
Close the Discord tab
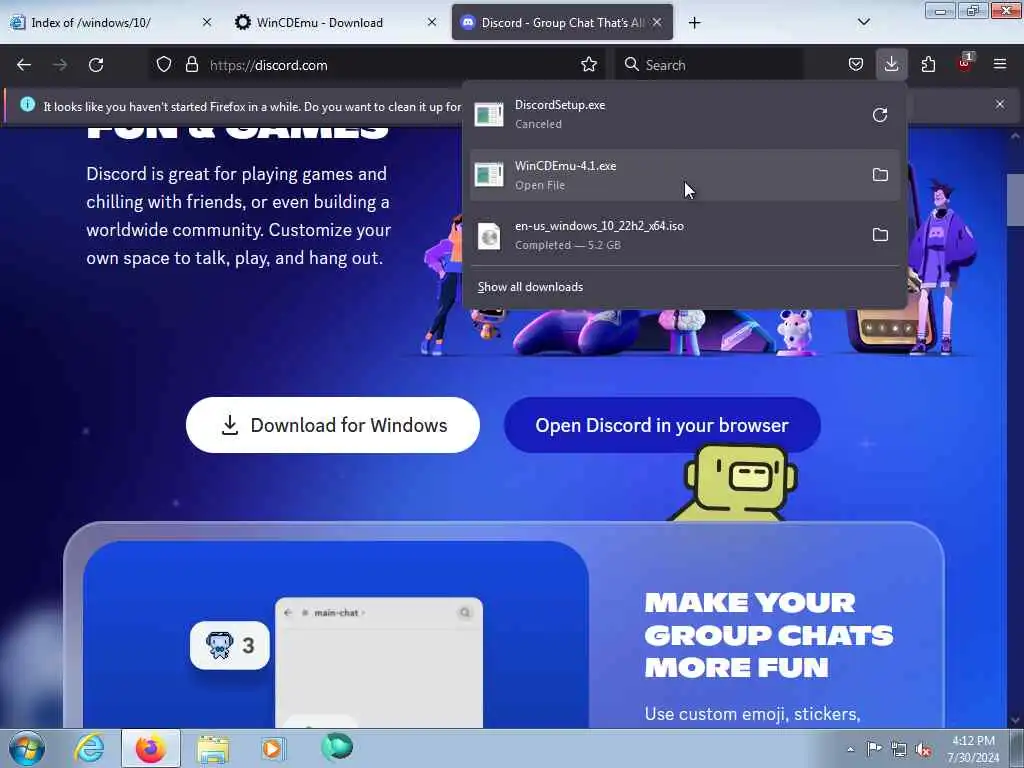(x=657, y=22)
